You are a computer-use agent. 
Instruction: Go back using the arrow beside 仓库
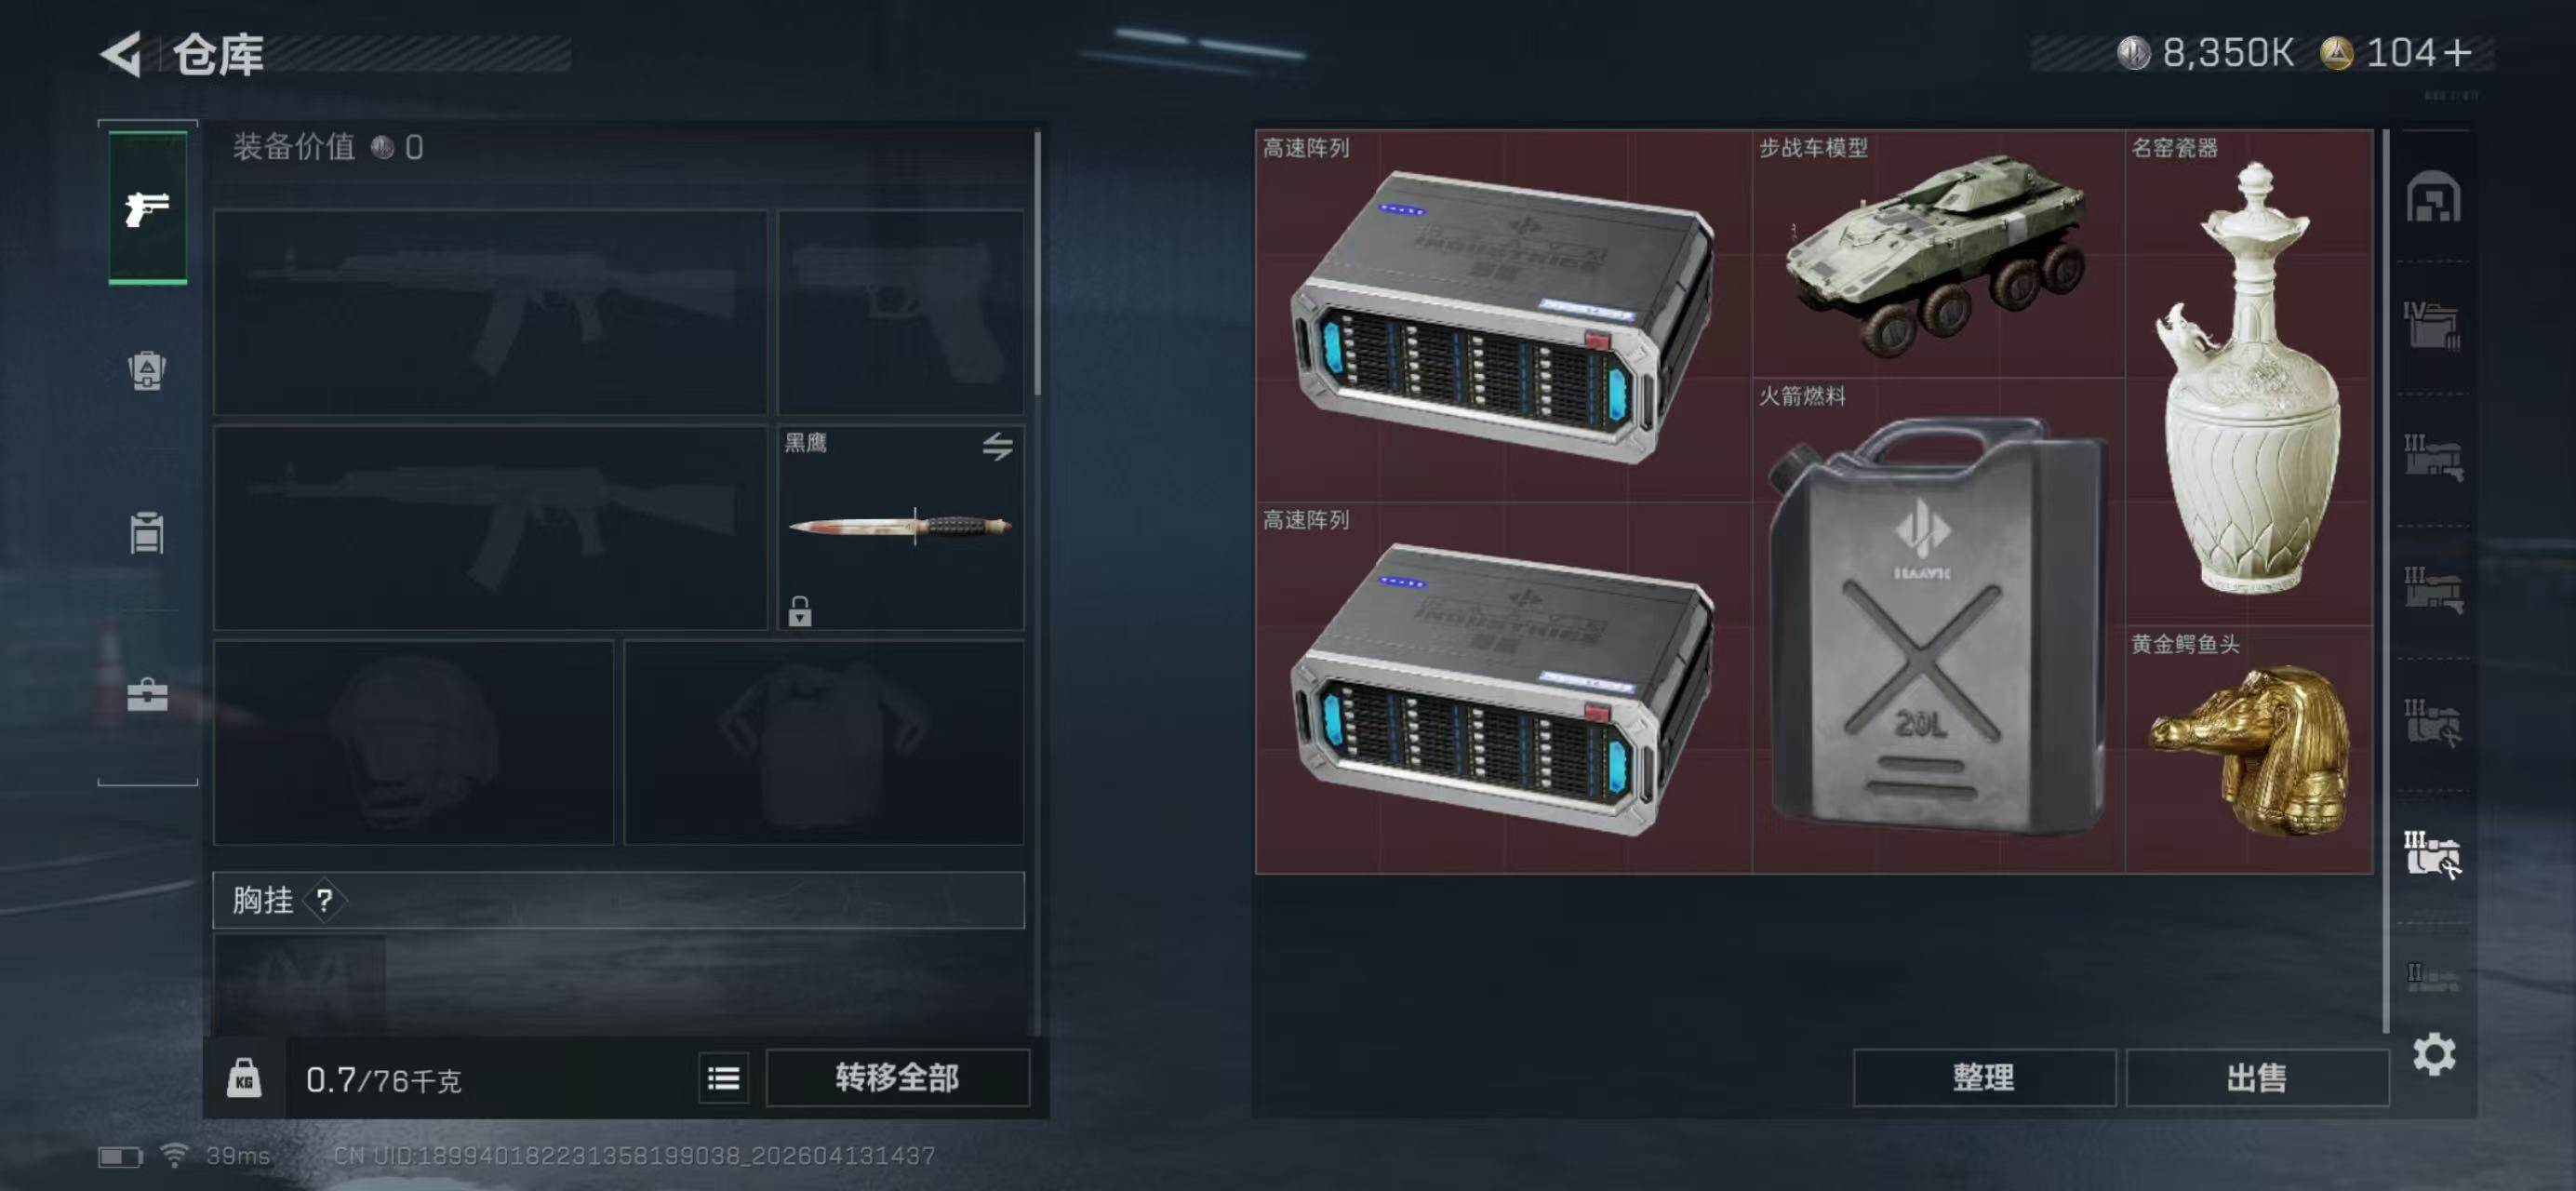pos(122,54)
